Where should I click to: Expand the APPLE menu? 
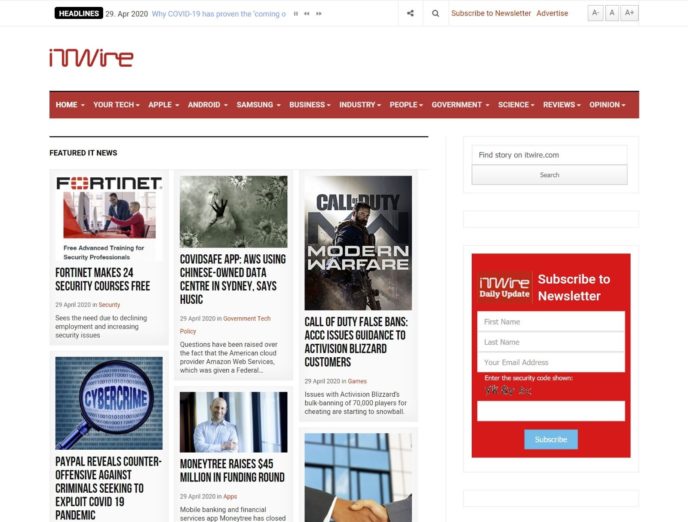click(163, 105)
